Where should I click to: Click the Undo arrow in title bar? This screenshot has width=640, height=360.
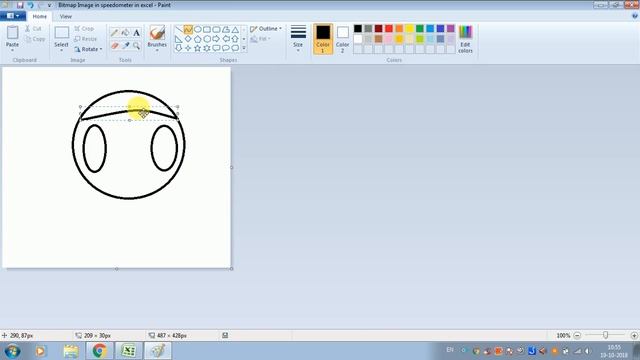(30, 5)
